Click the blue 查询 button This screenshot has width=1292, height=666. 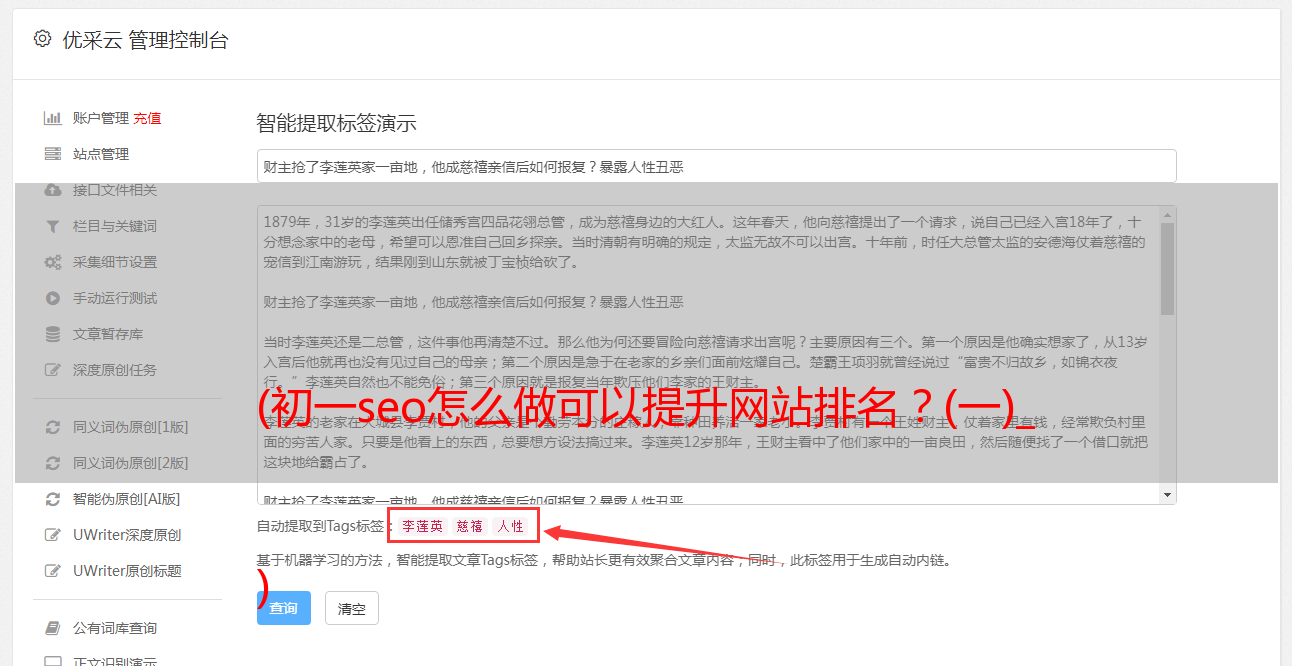pyautogui.click(x=284, y=608)
